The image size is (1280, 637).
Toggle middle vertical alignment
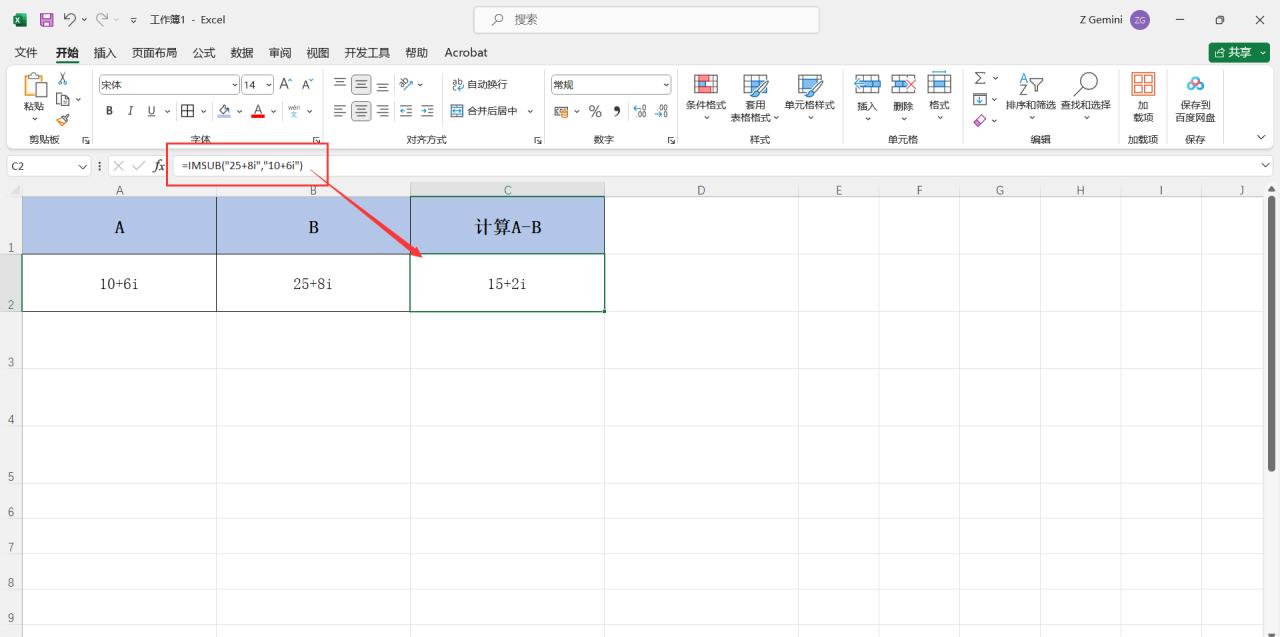pyautogui.click(x=361, y=85)
